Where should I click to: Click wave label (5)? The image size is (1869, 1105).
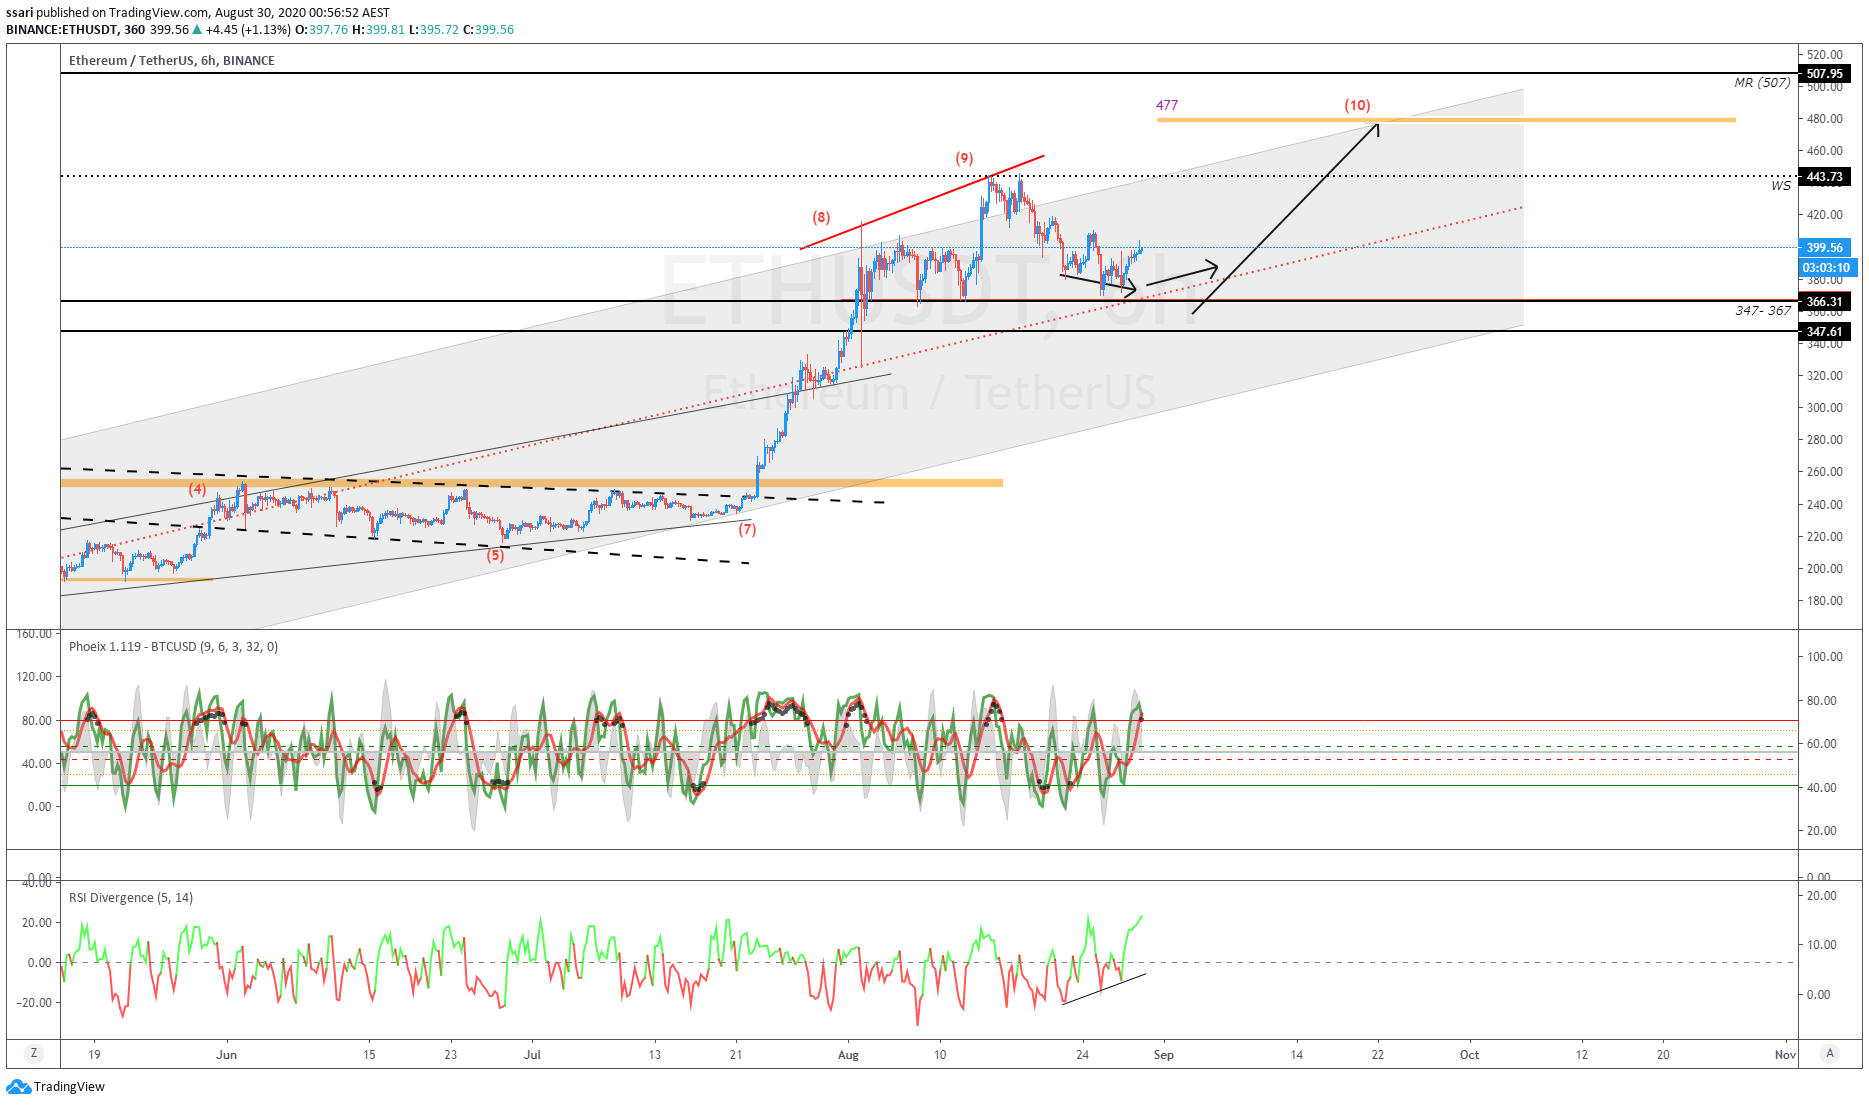[495, 555]
